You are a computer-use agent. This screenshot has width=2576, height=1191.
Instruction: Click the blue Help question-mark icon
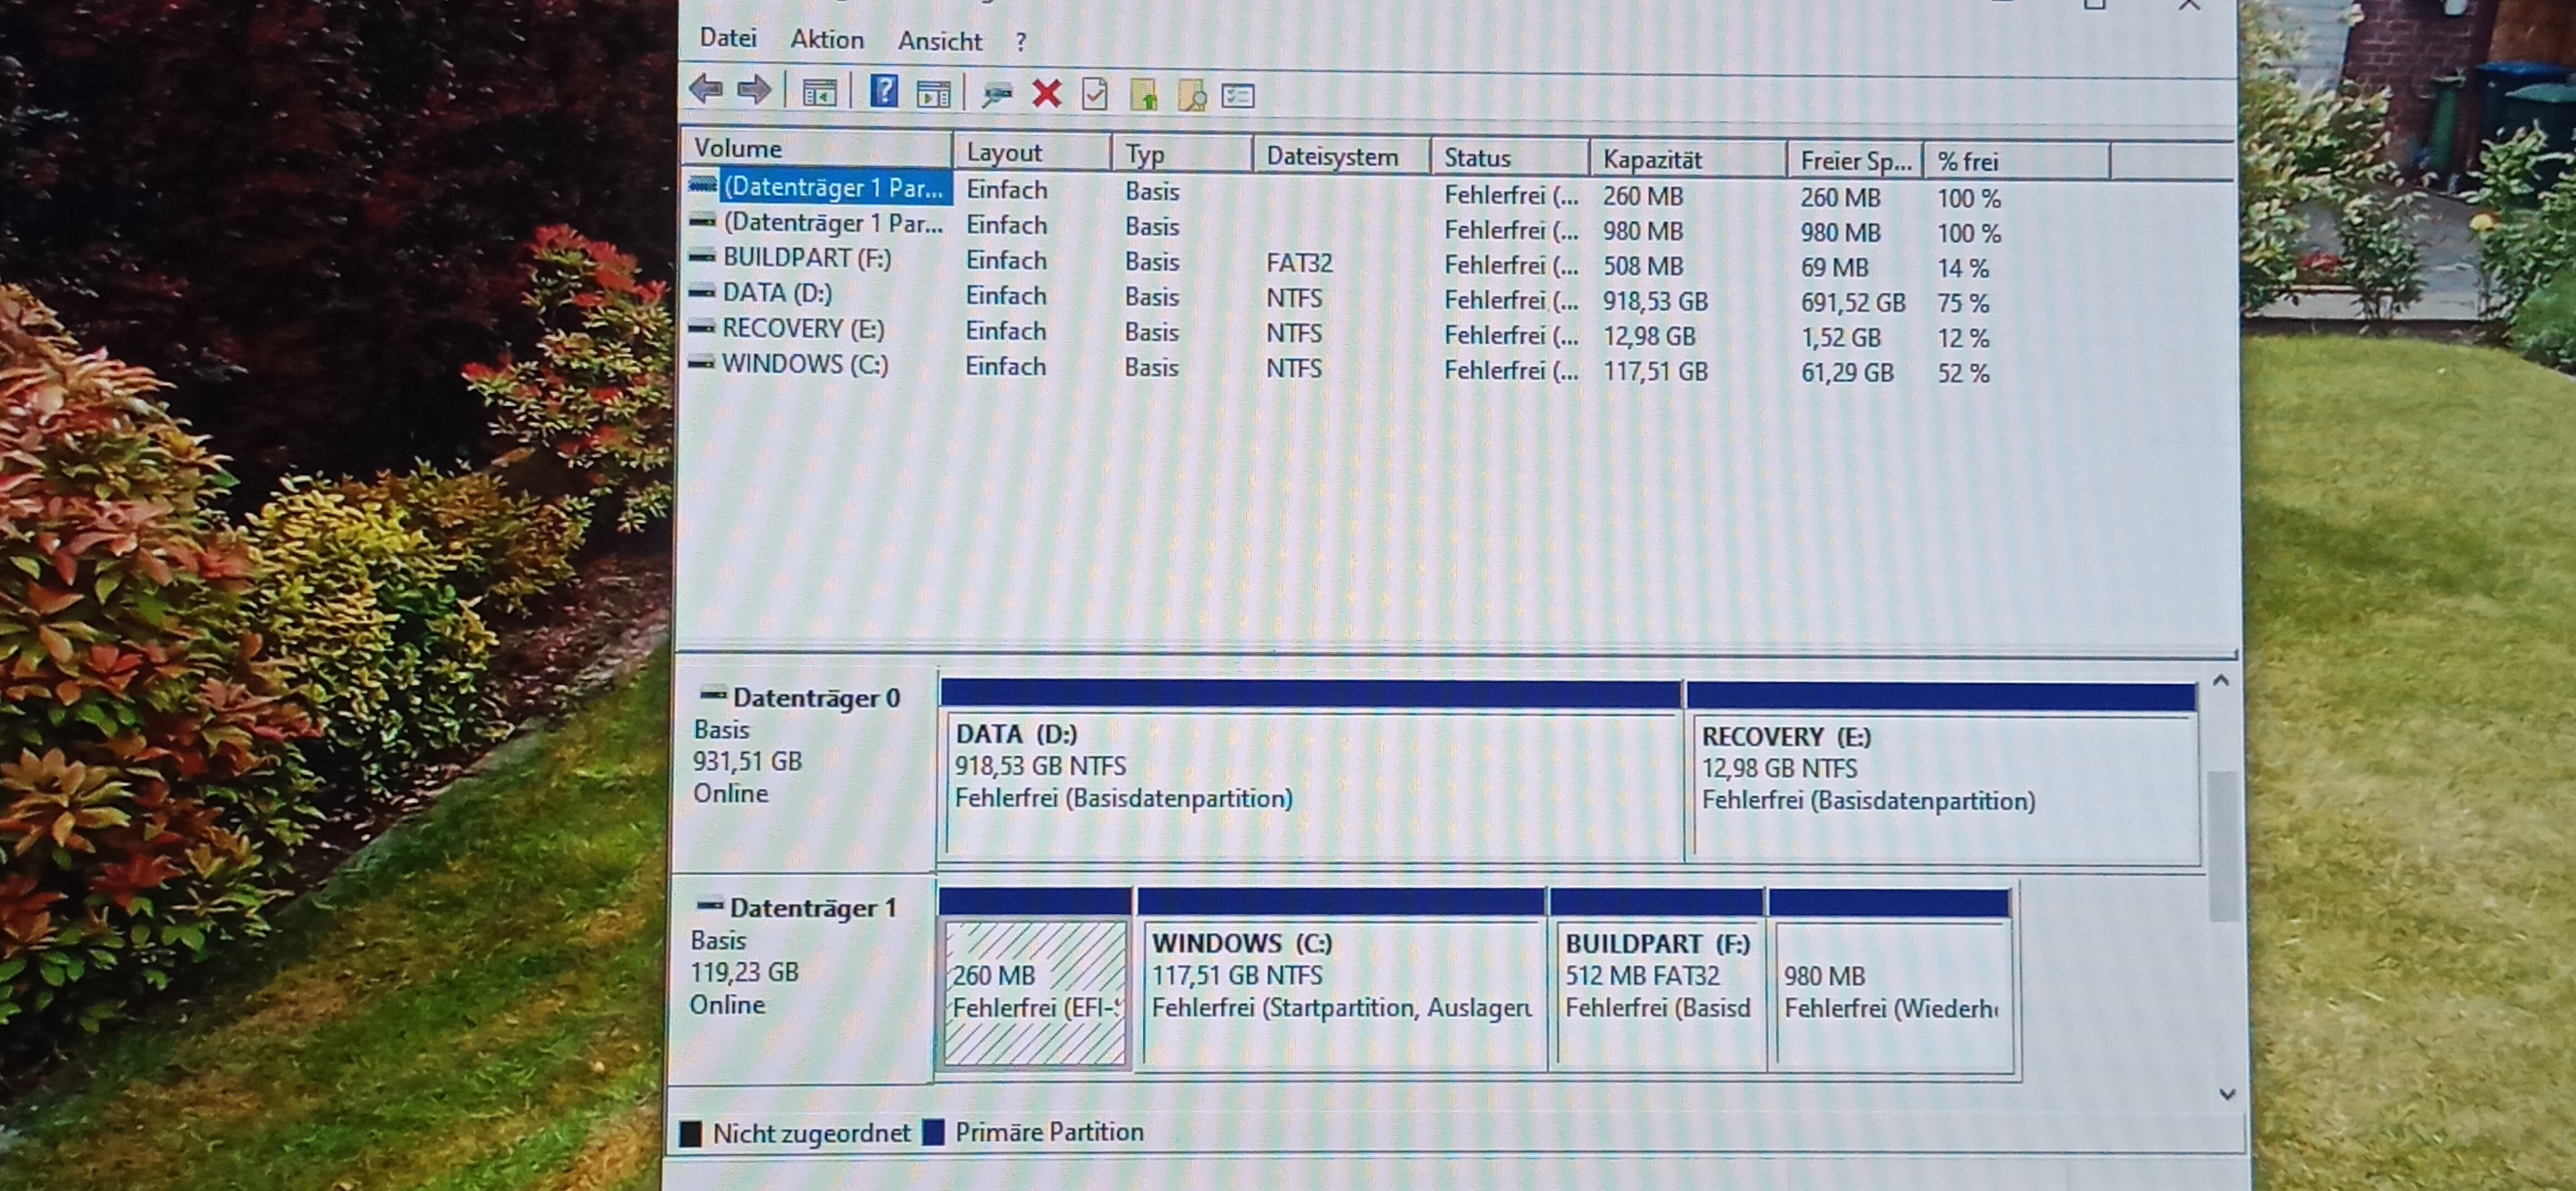(x=884, y=92)
